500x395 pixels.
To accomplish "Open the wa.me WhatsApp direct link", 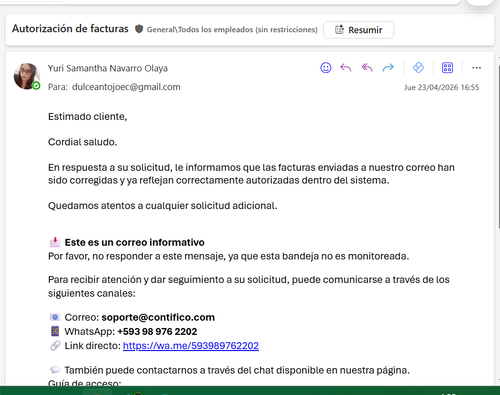I will (x=191, y=346).
